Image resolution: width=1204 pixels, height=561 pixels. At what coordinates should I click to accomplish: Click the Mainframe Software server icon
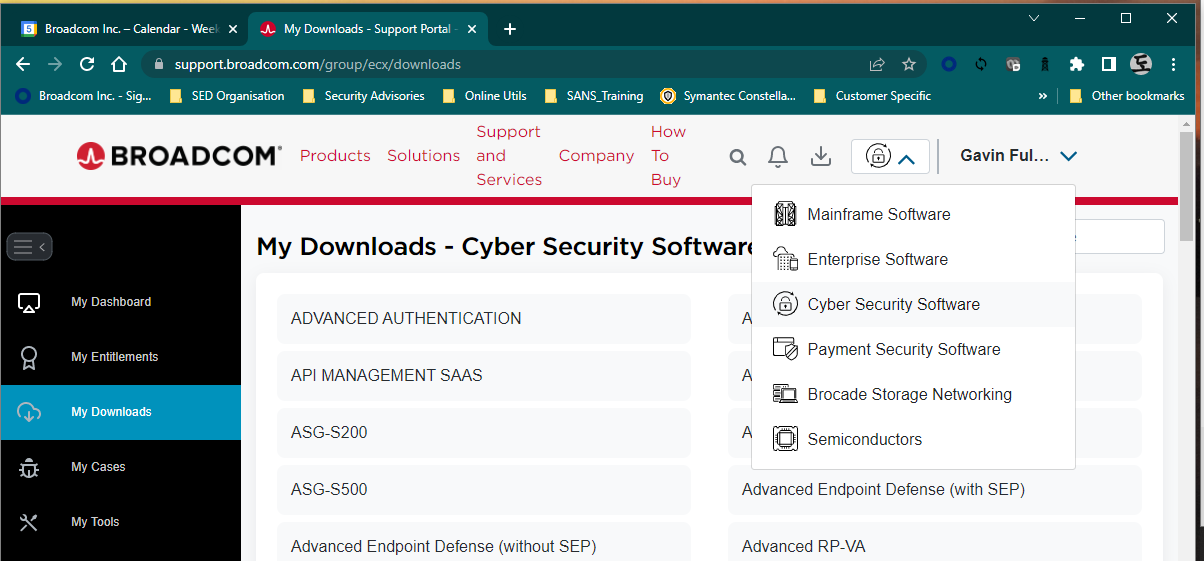(785, 214)
